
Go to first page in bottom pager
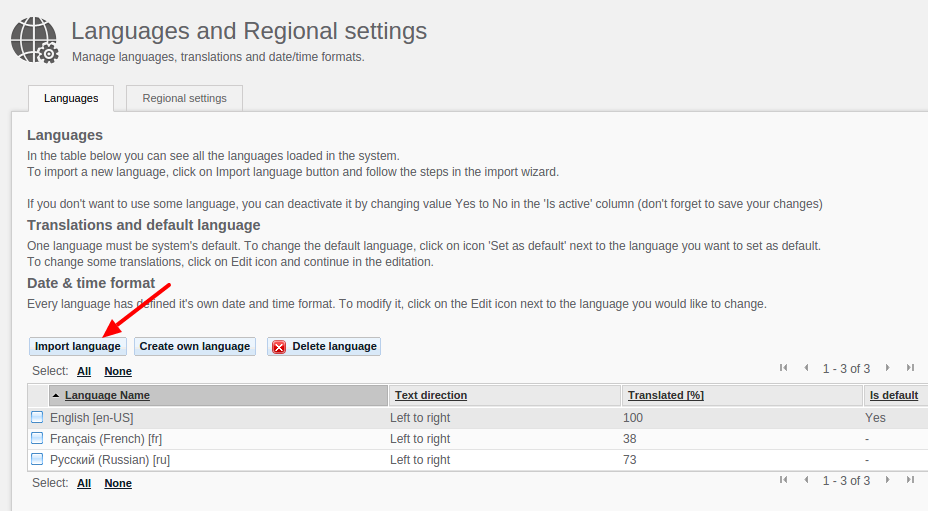pos(784,480)
